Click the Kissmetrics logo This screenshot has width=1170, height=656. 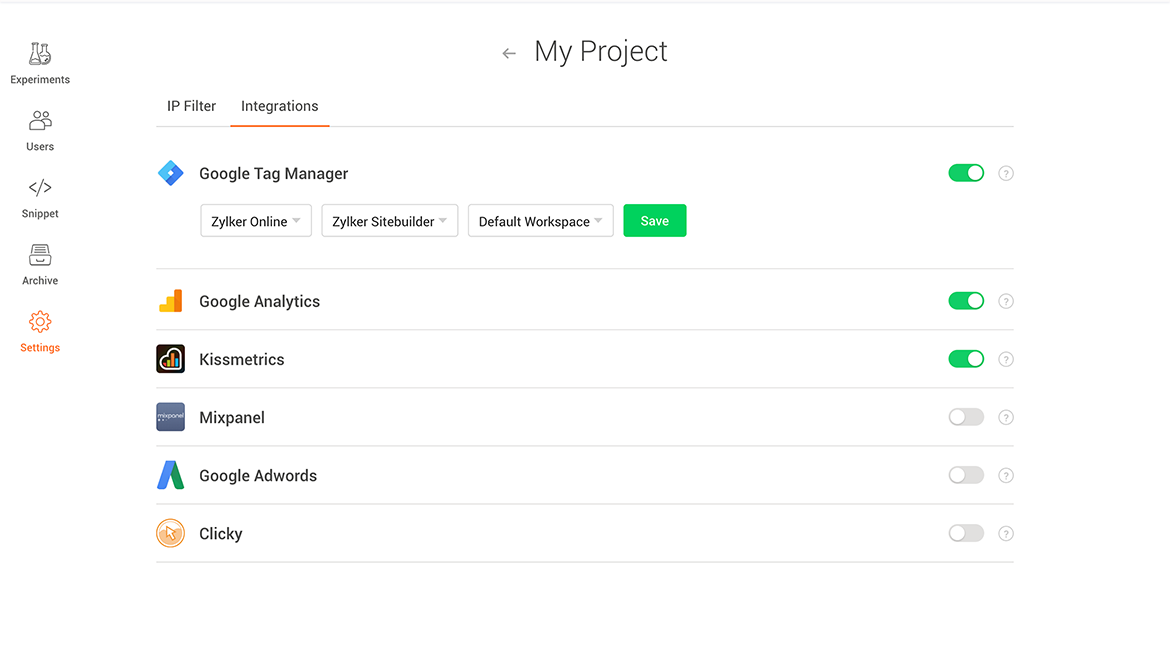171,359
